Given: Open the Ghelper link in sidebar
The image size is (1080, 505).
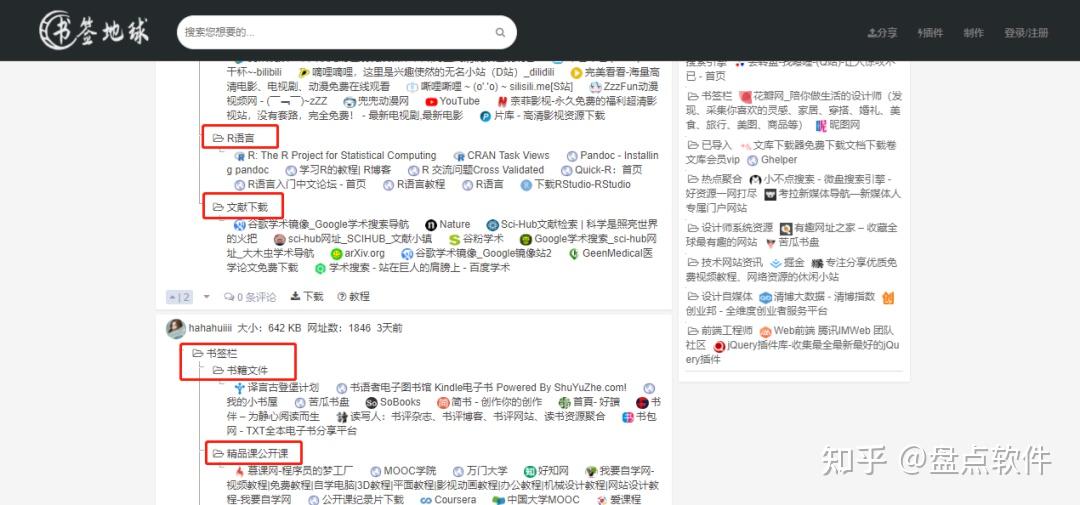Looking at the screenshot, I should (779, 160).
